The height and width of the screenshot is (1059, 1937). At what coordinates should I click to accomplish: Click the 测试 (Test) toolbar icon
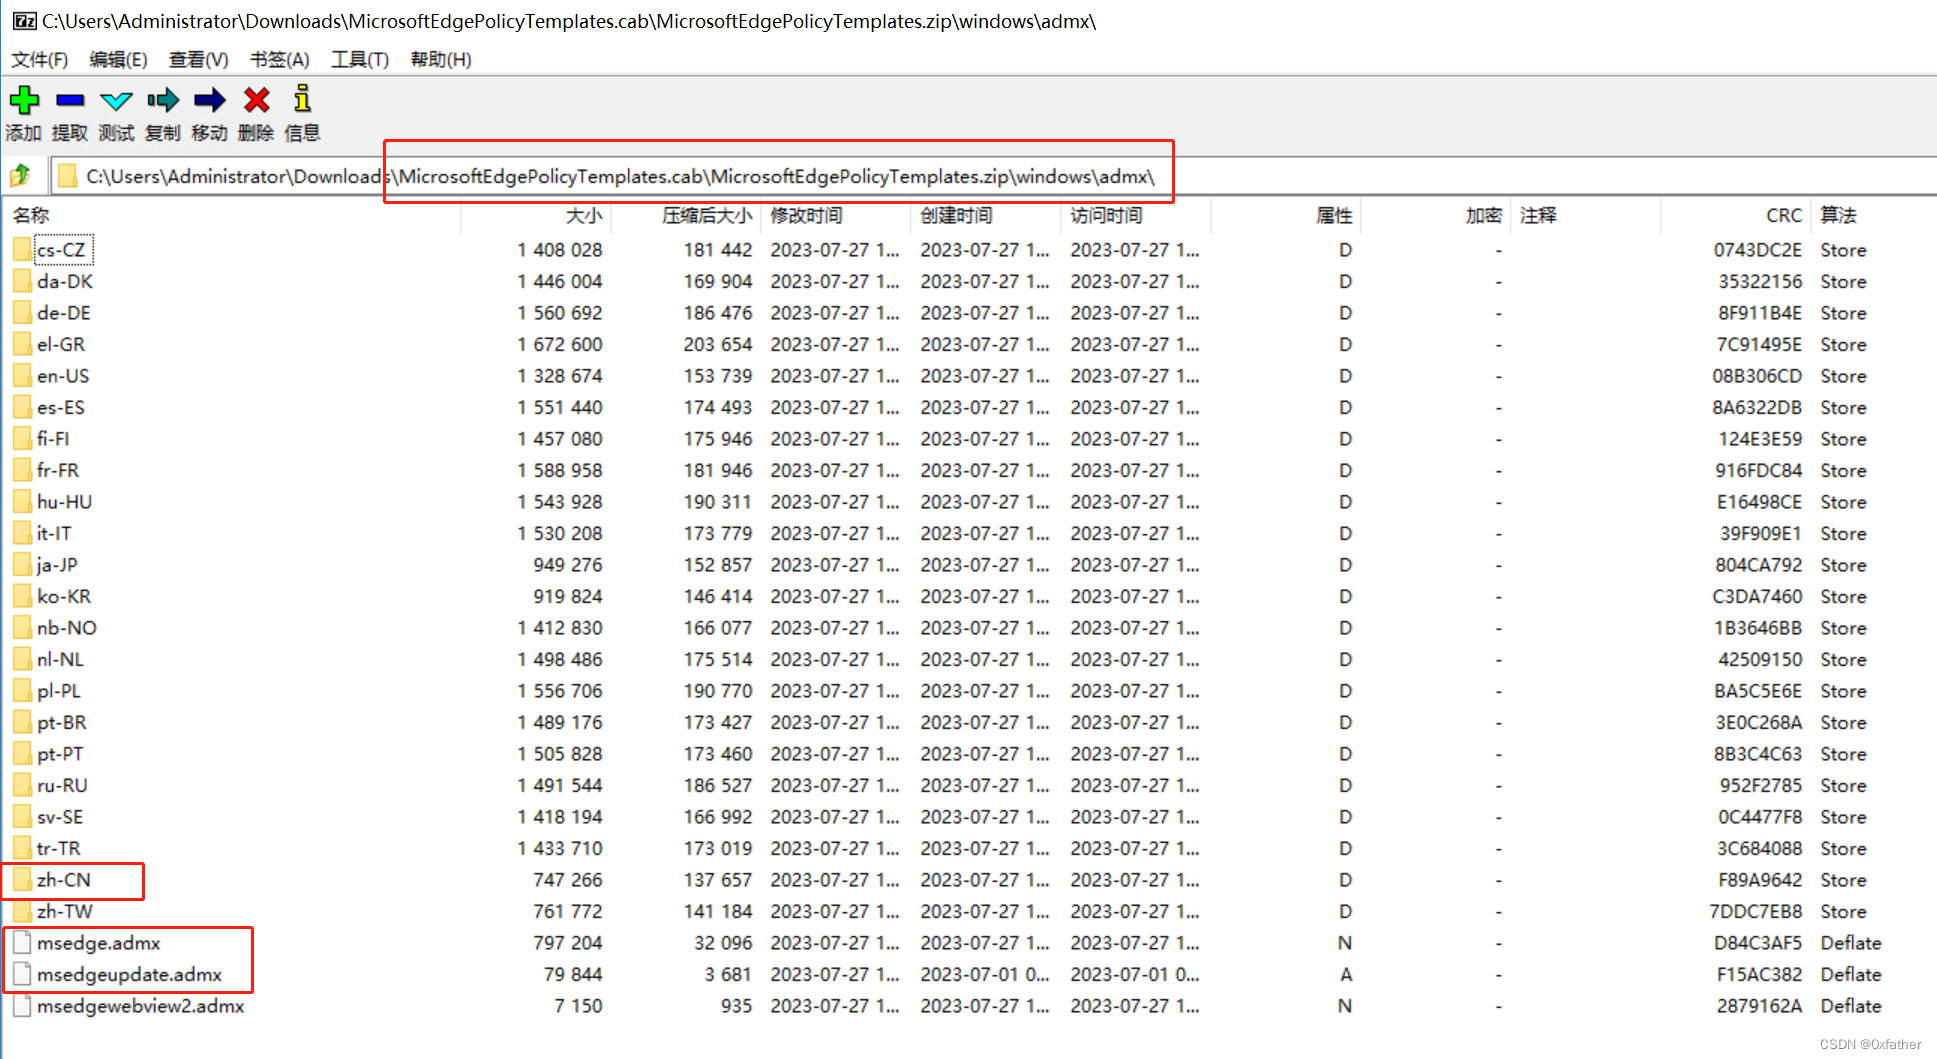(115, 100)
